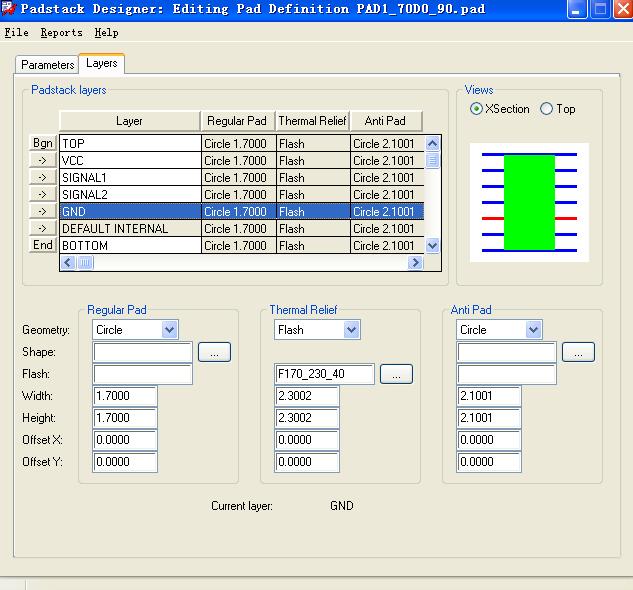633x590 pixels.
Task: Open the File menu
Action: pos(17,32)
